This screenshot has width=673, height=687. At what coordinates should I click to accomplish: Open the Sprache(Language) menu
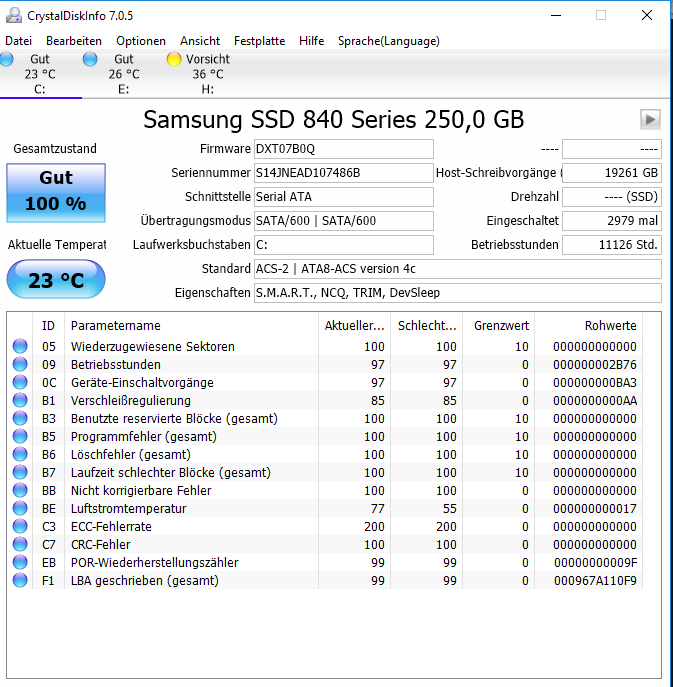[x=389, y=41]
